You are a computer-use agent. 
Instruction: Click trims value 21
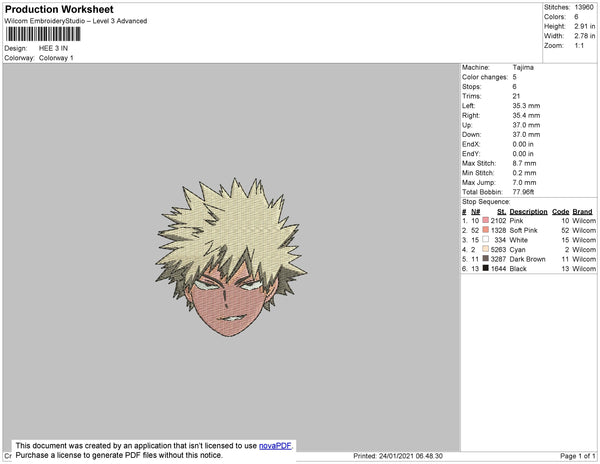pyautogui.click(x=516, y=96)
